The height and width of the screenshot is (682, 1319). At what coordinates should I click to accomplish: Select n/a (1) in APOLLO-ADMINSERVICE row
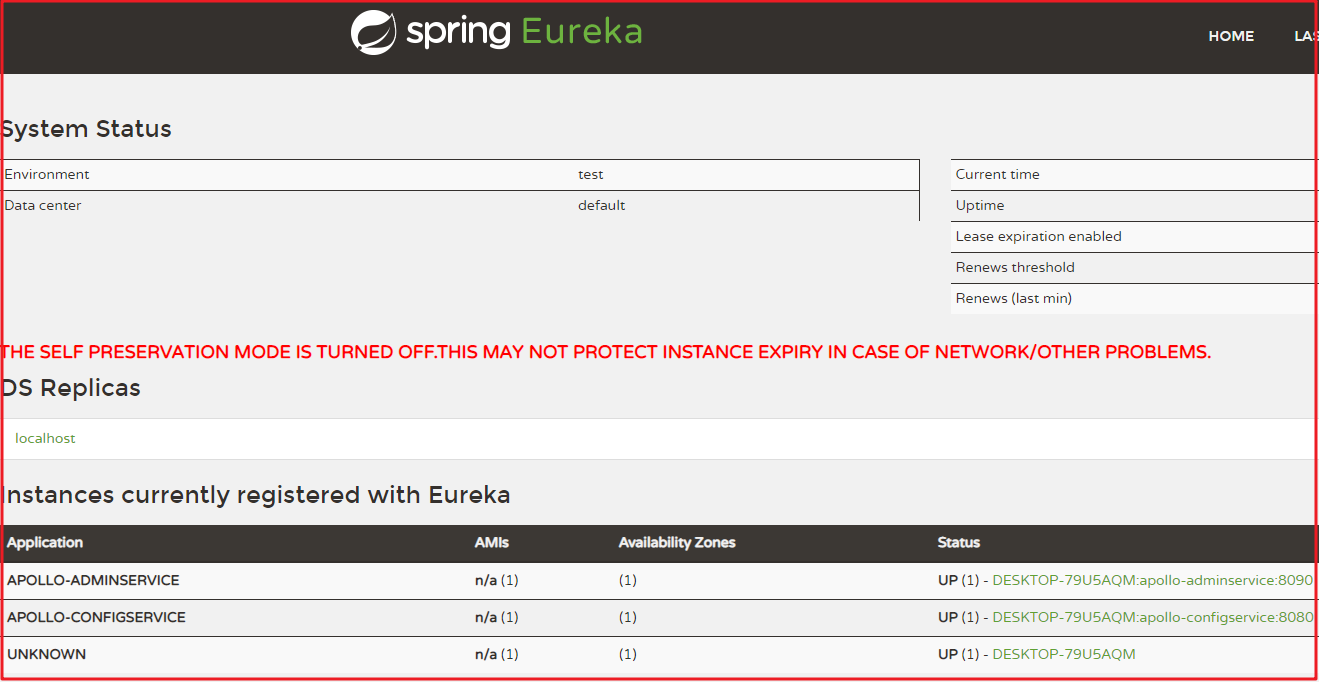pos(497,580)
